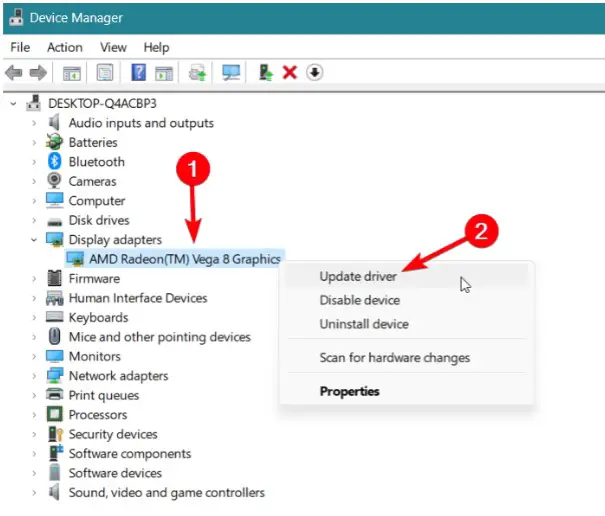Click the Properties sheet toolbar icon

105,72
